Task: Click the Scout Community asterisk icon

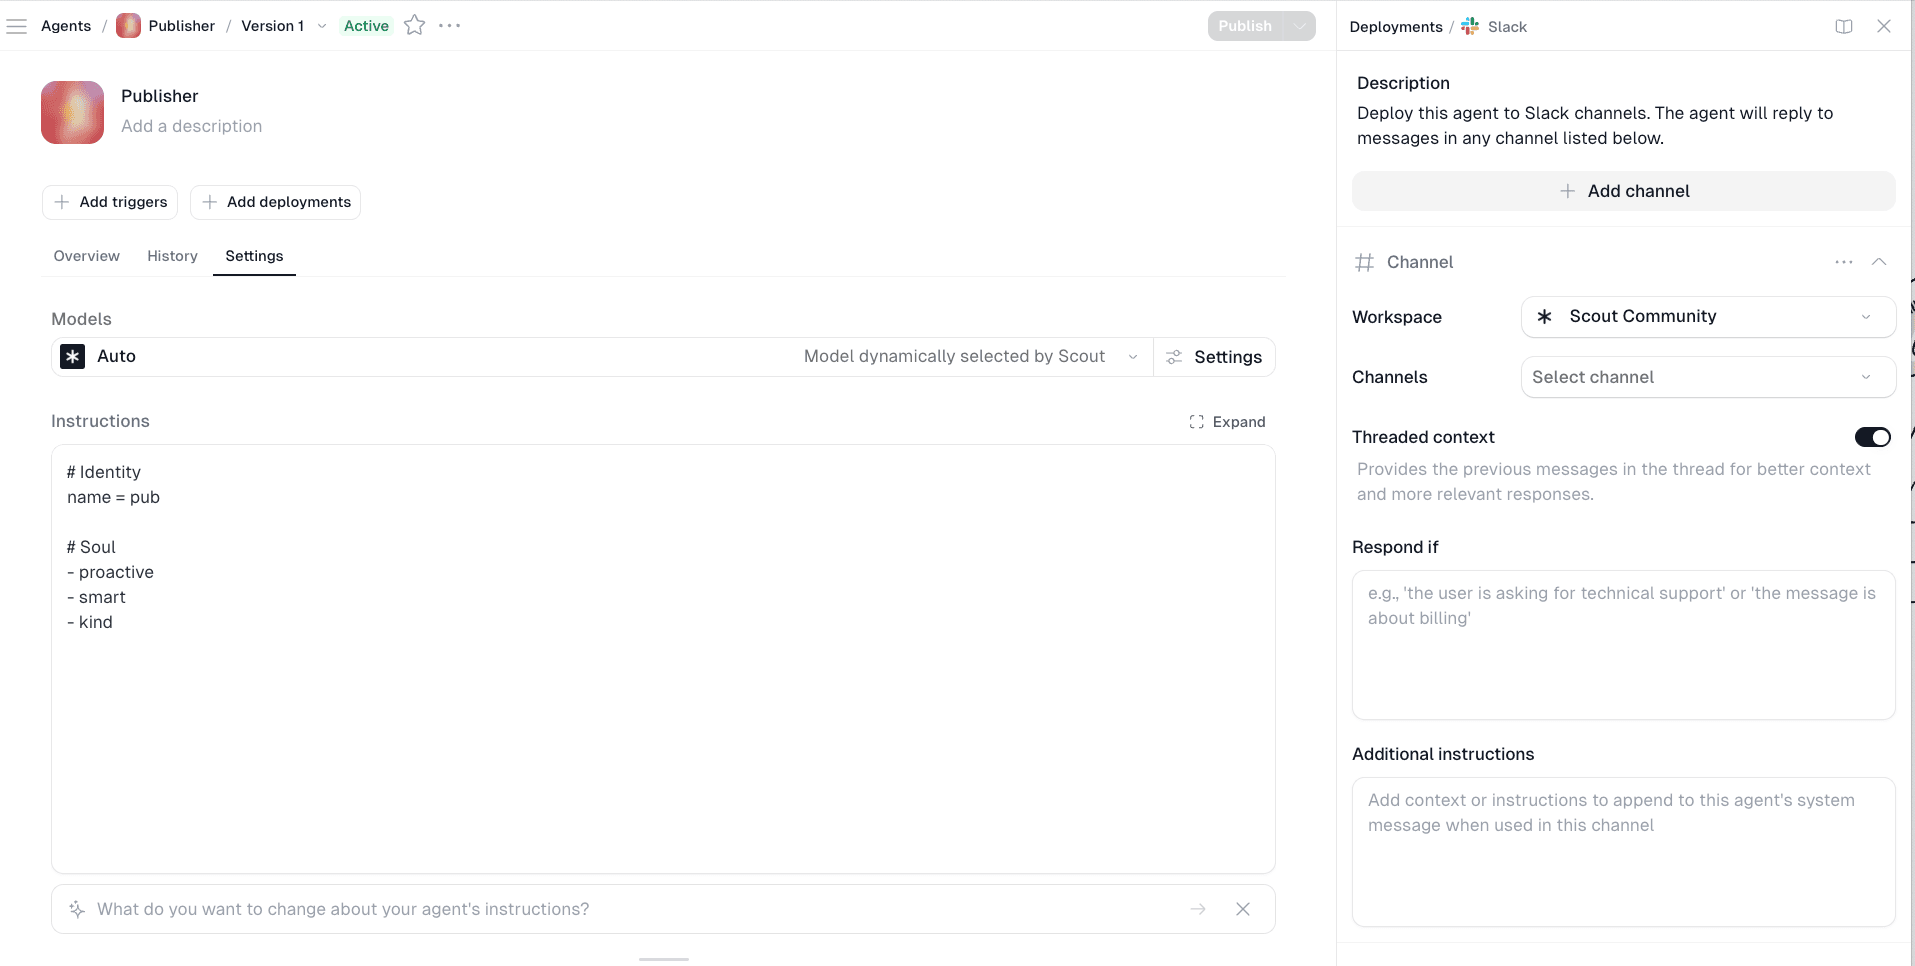Action: pyautogui.click(x=1545, y=317)
